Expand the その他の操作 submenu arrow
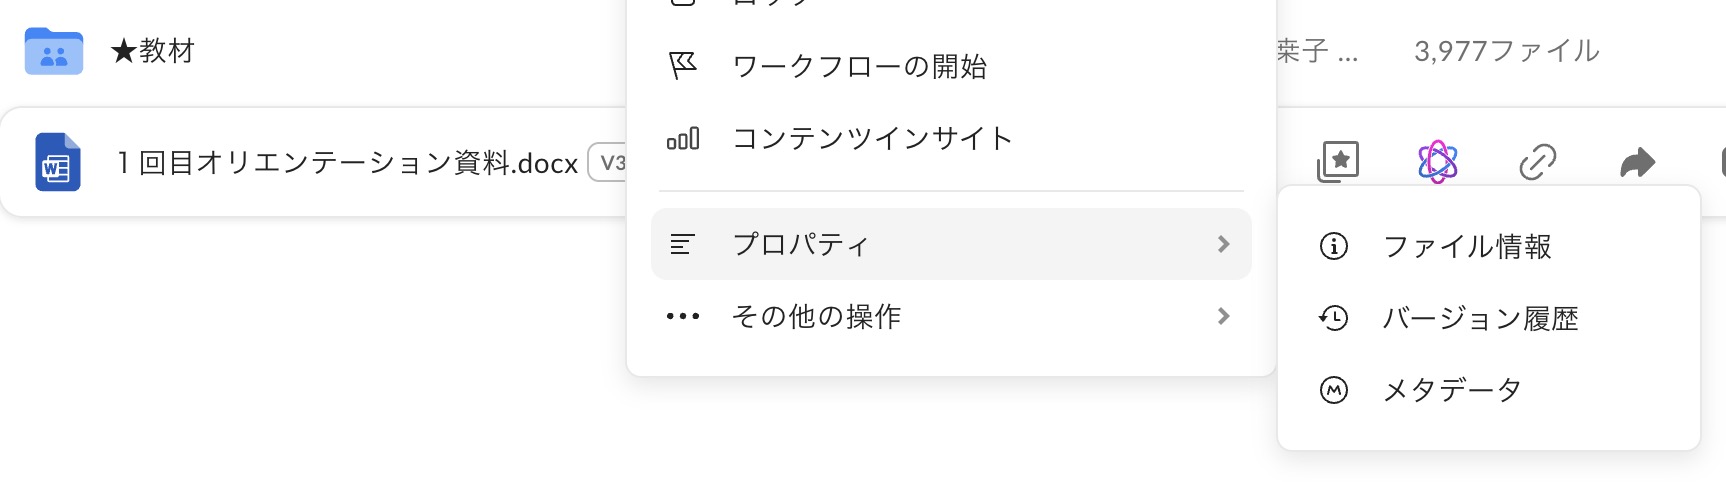1726x482 pixels. [1223, 316]
